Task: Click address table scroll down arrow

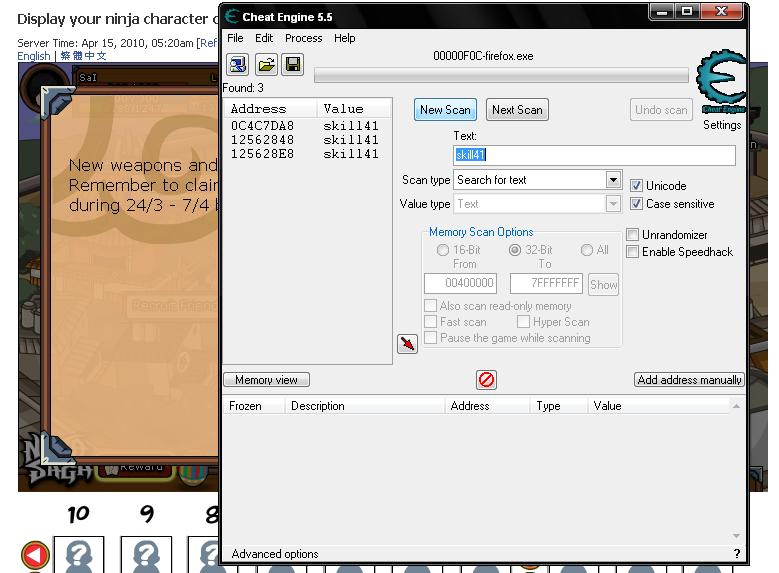Action: (x=736, y=536)
